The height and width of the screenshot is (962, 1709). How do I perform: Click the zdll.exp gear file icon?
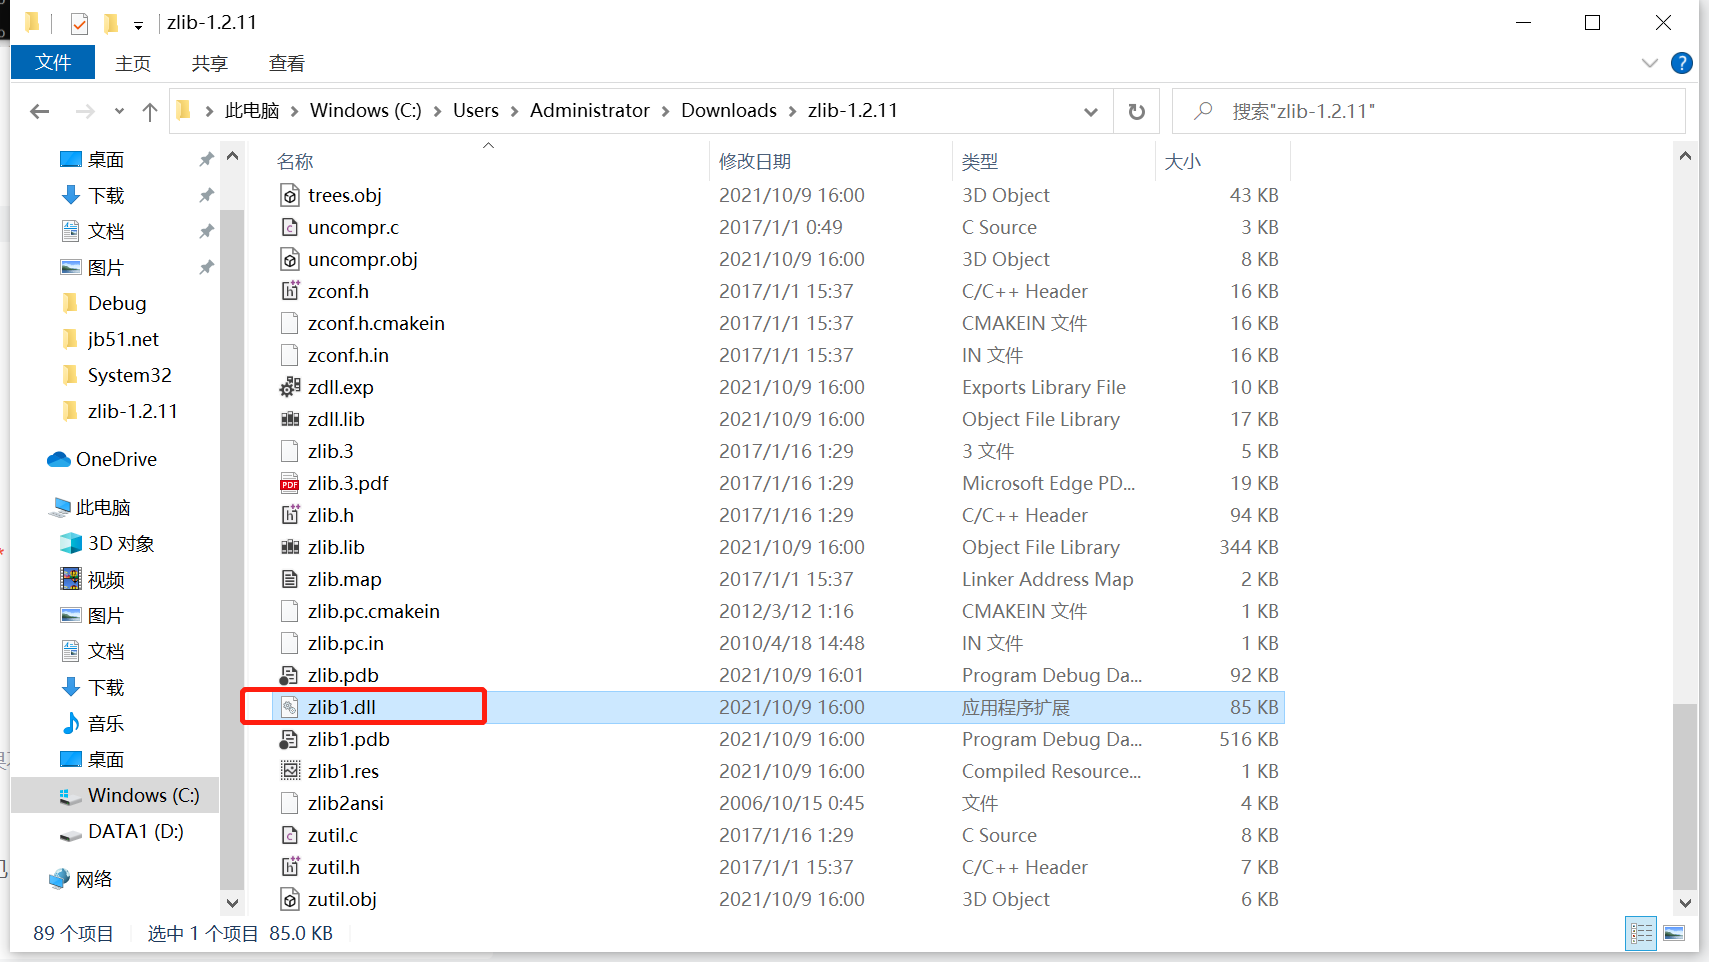[x=290, y=387]
